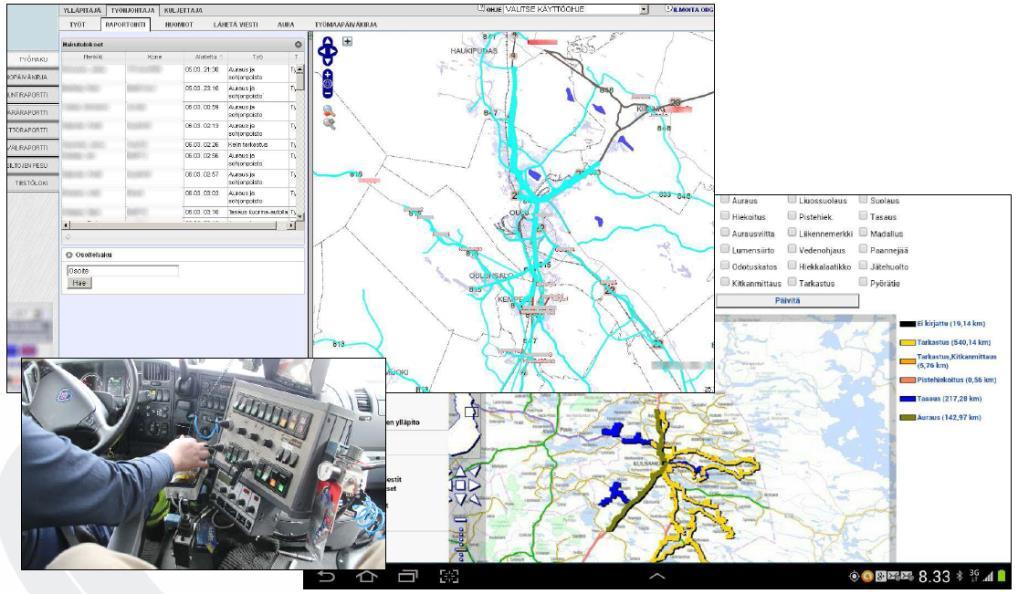Pan the lower map up

pos(460,472)
